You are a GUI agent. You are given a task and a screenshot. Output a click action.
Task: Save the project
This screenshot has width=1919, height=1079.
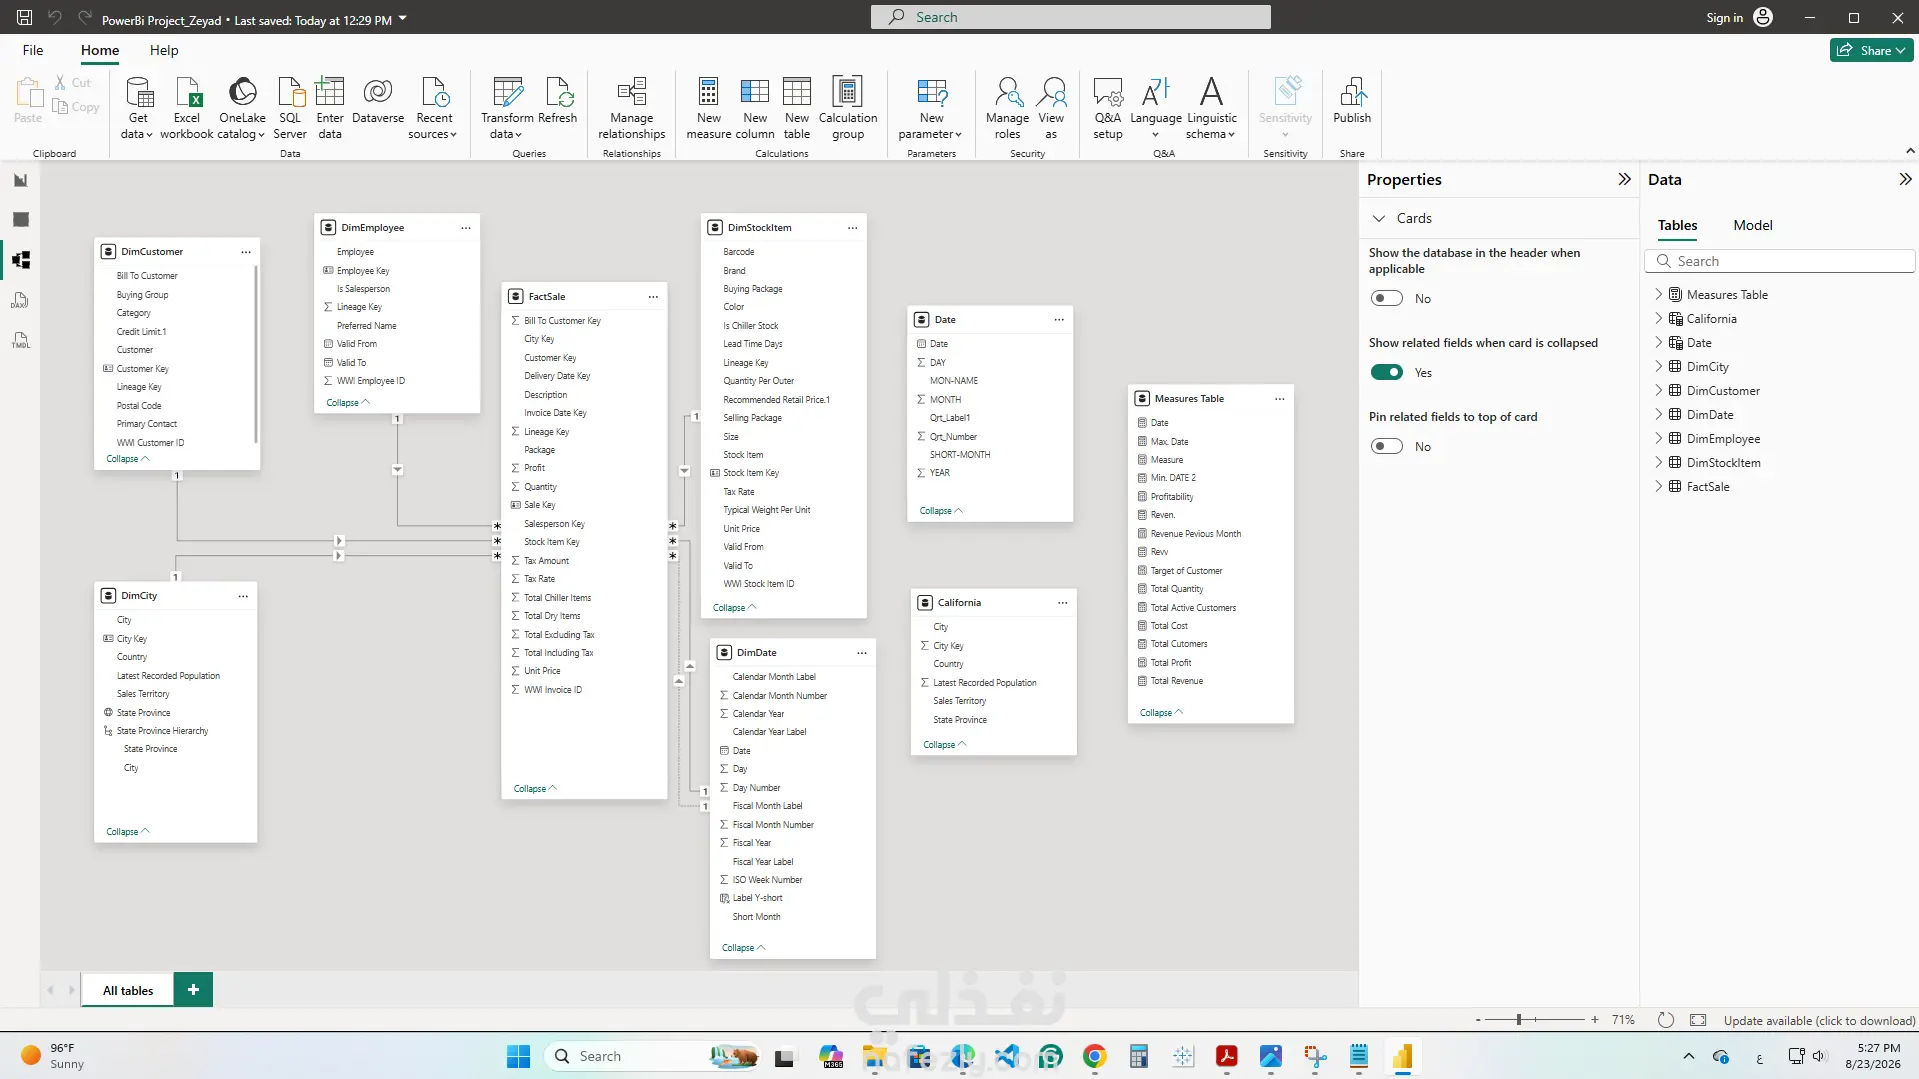click(x=25, y=17)
